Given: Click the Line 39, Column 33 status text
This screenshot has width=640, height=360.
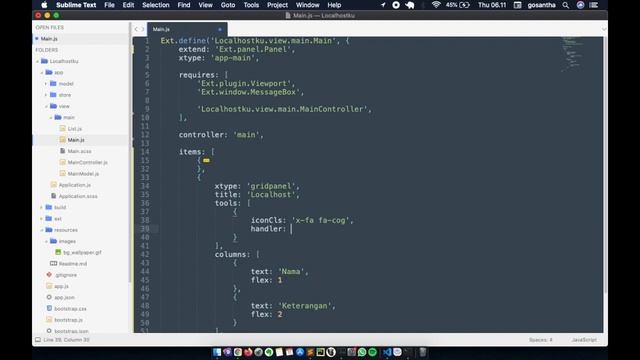Looking at the screenshot, I should pyautogui.click(x=66, y=340).
